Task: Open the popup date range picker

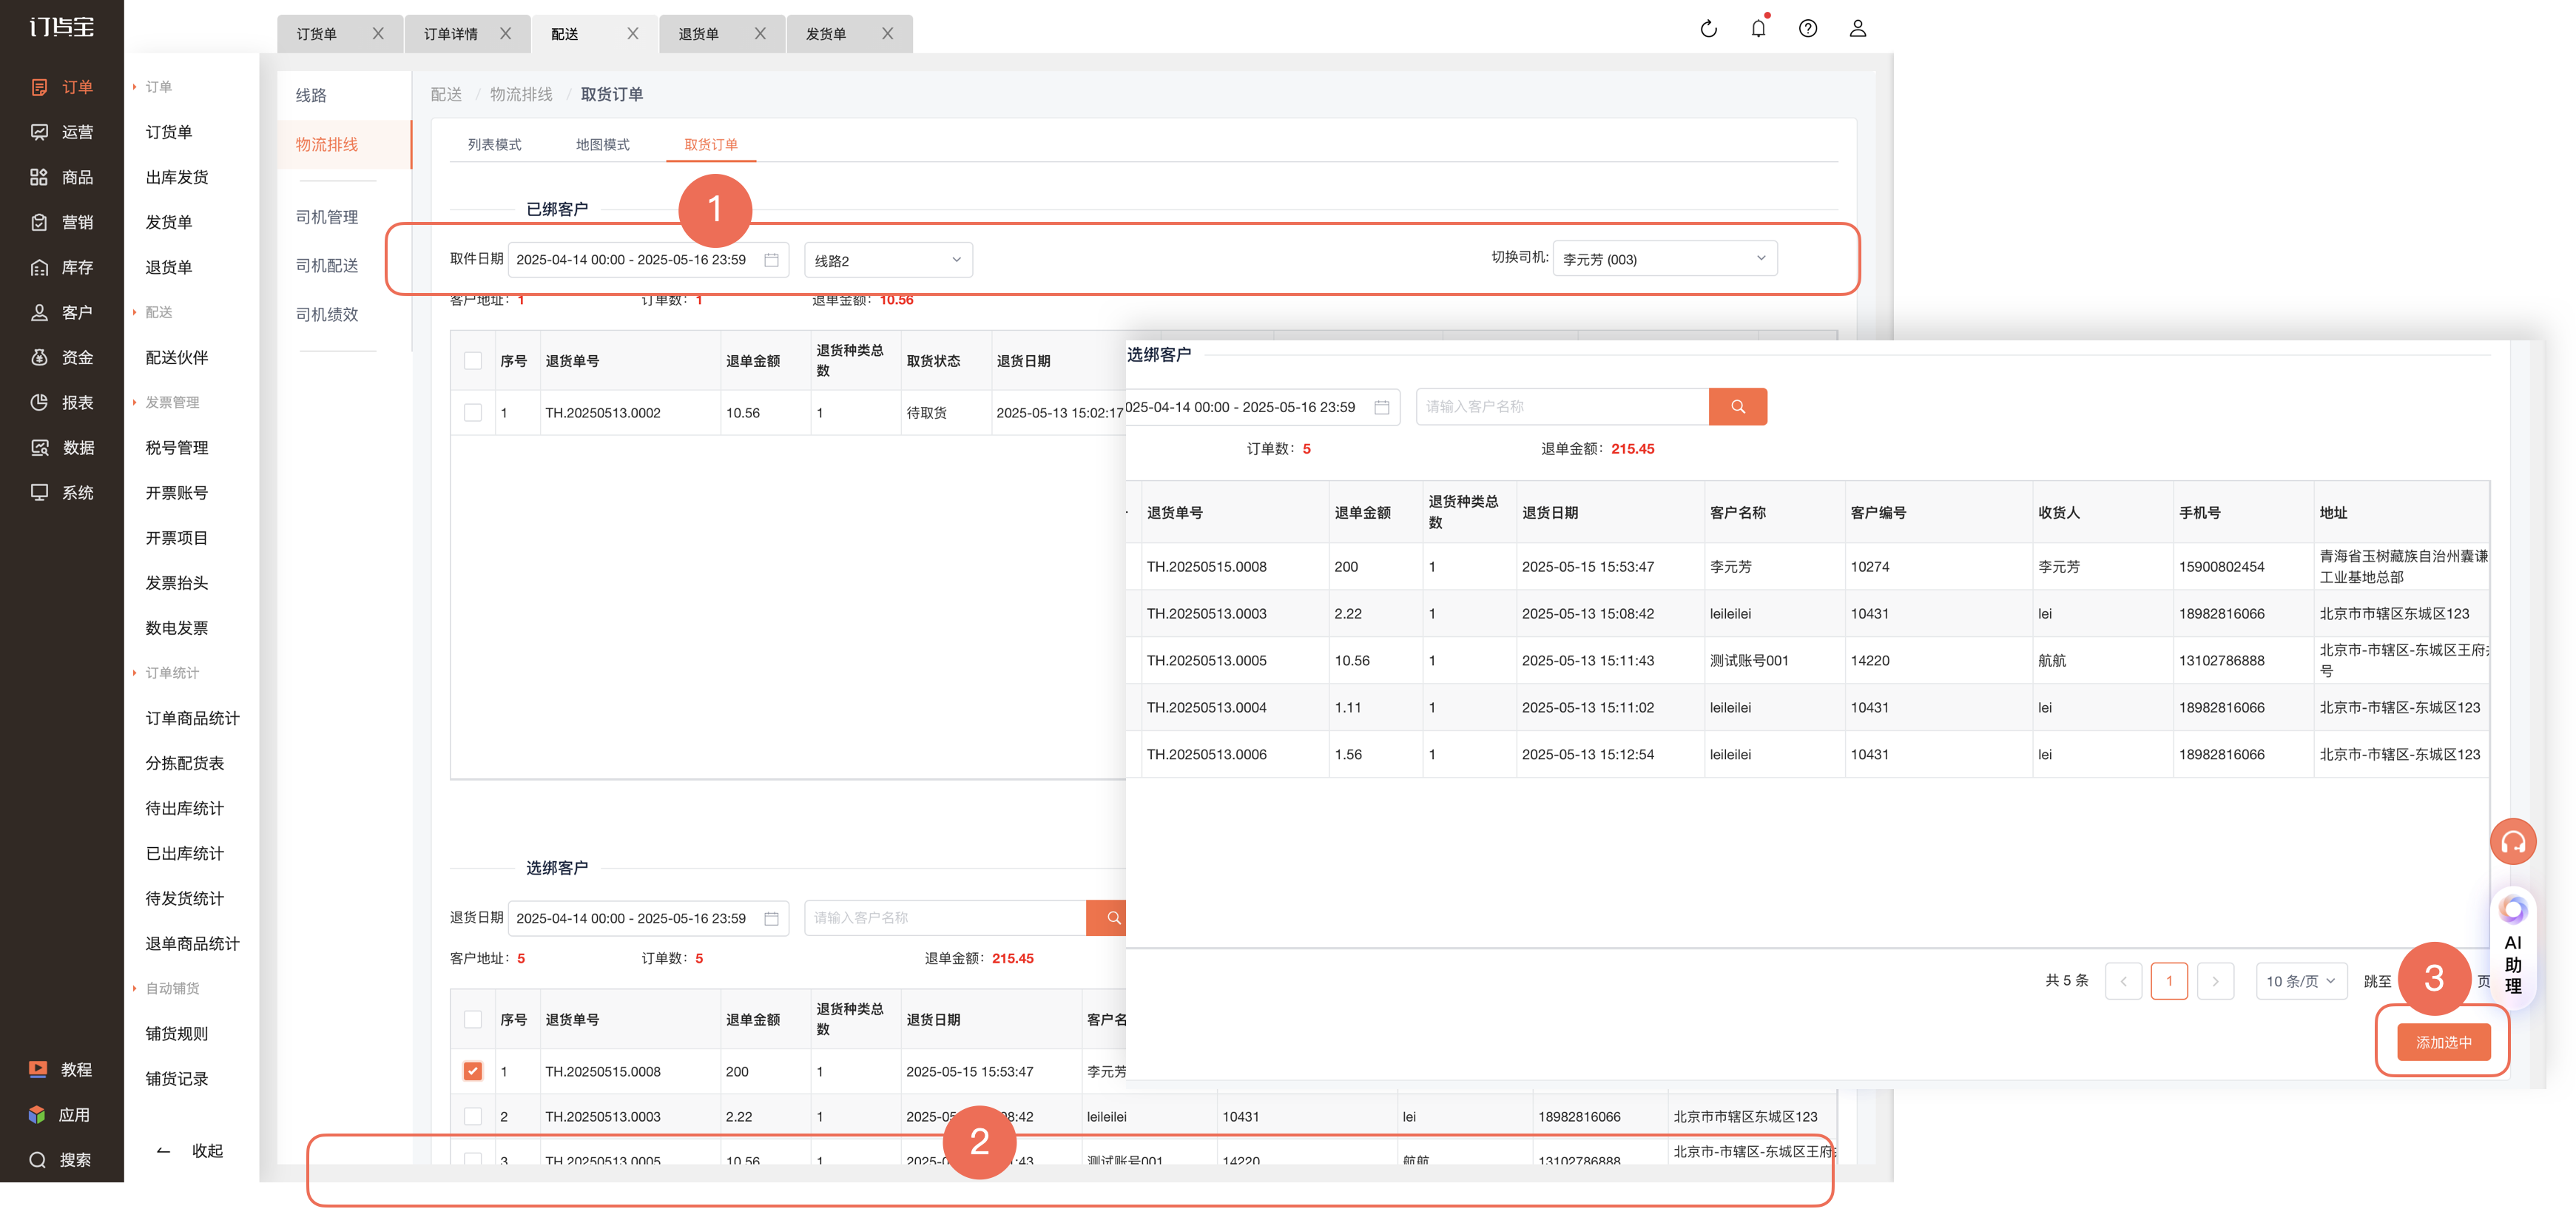Action: pyautogui.click(x=1262, y=407)
